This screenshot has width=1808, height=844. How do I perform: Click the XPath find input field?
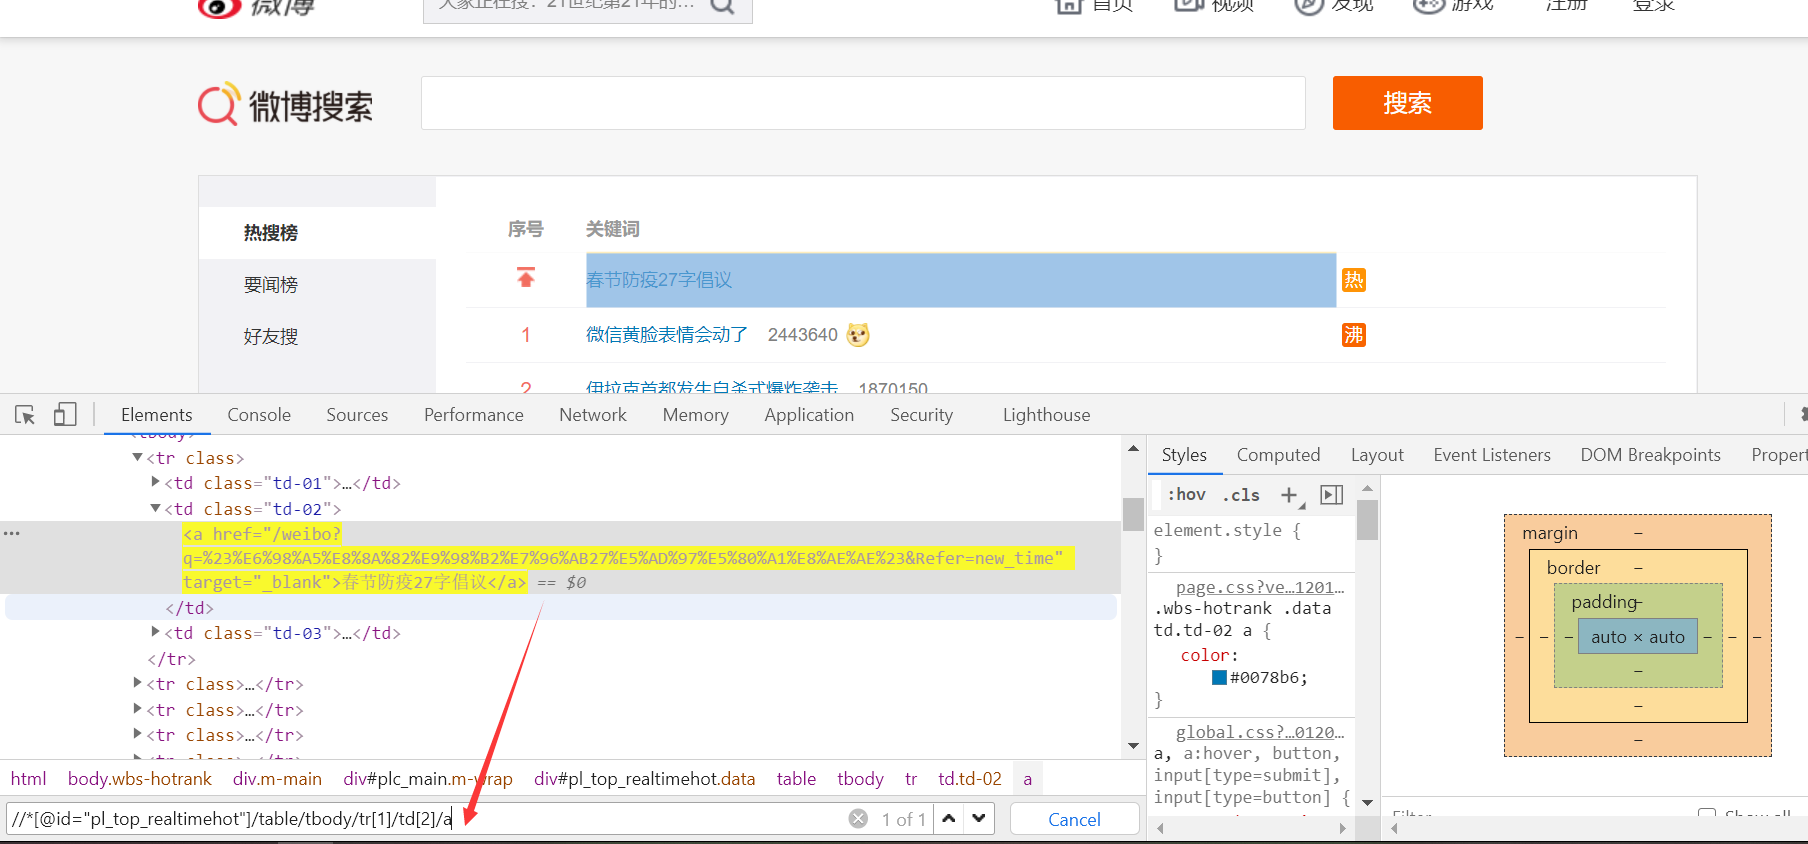point(425,819)
